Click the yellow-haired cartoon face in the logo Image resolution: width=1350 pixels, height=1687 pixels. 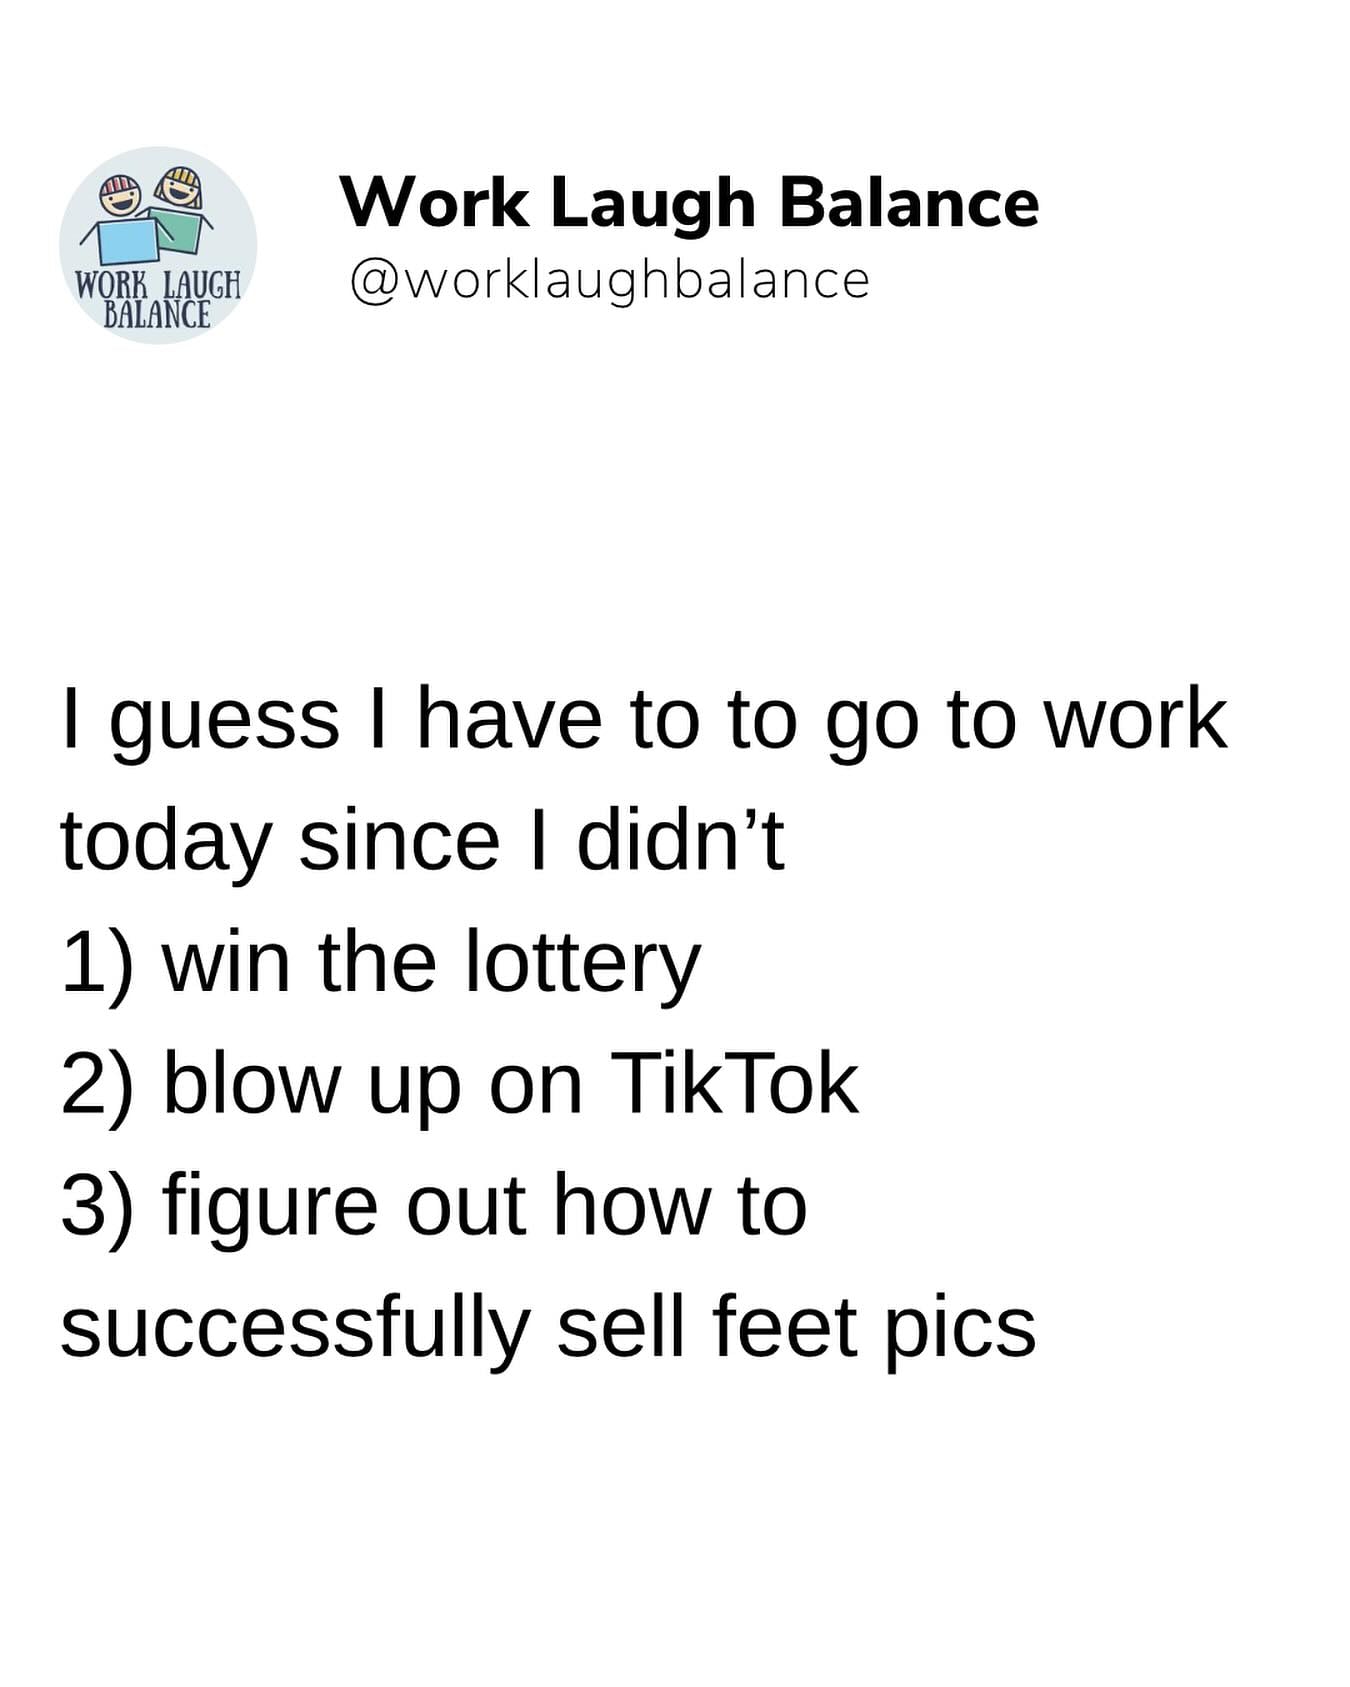(182, 186)
